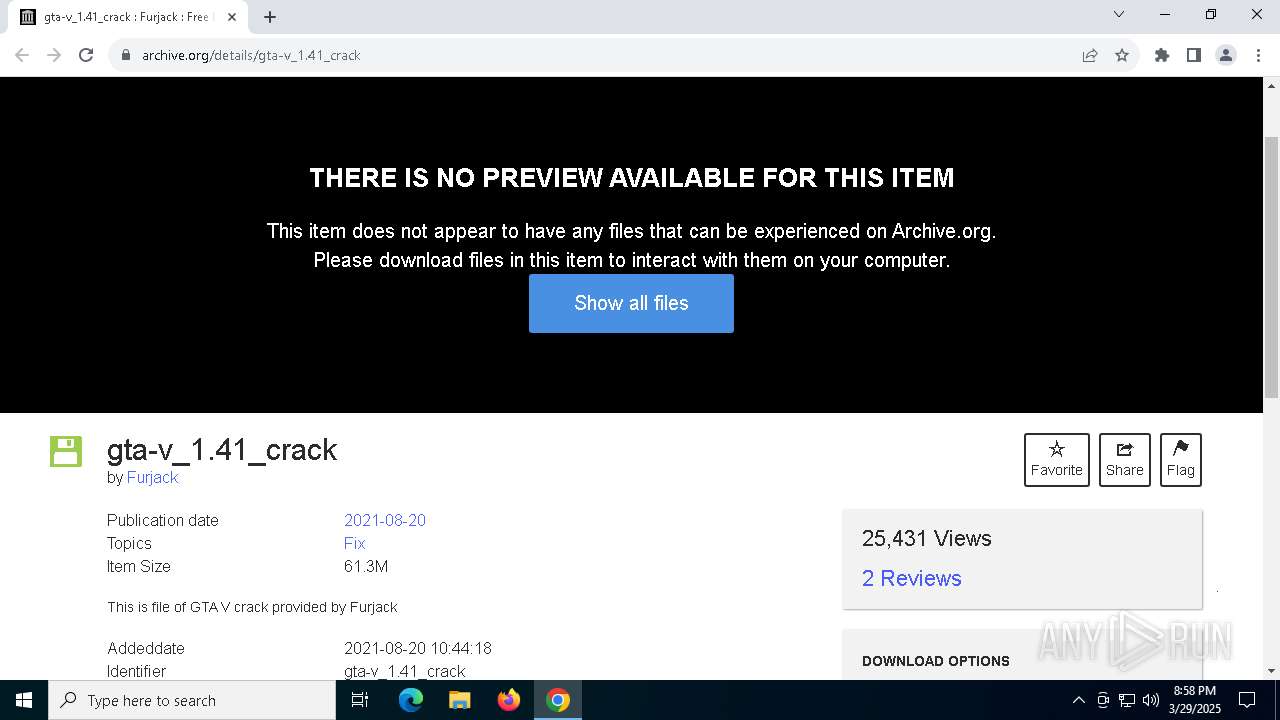
Task: Switch to Chrome on taskbar
Action: point(558,700)
